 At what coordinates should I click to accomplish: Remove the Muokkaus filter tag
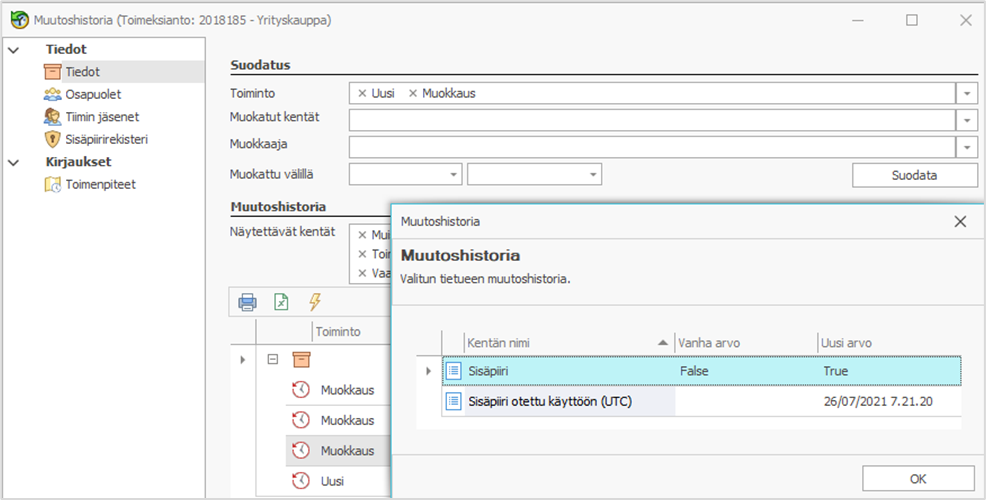coord(413,93)
